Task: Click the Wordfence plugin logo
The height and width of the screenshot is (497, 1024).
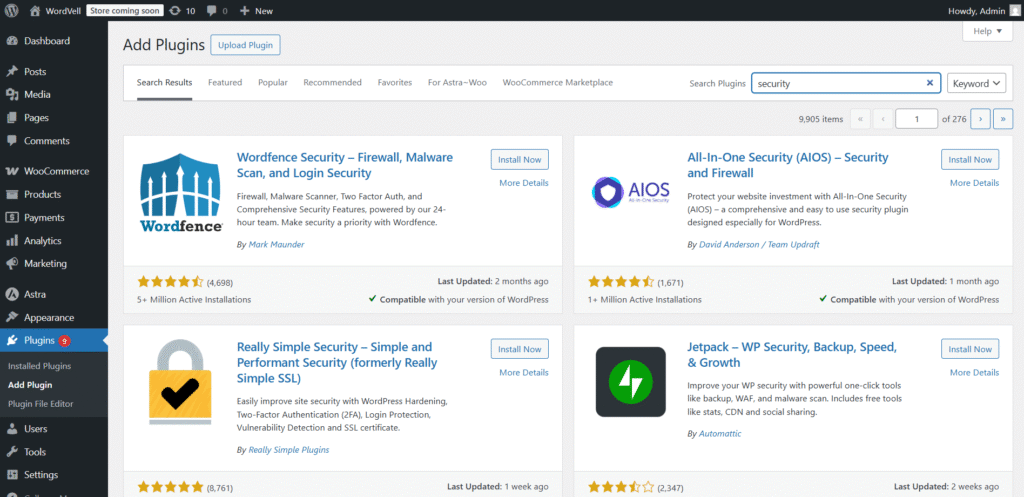Action: (181, 193)
